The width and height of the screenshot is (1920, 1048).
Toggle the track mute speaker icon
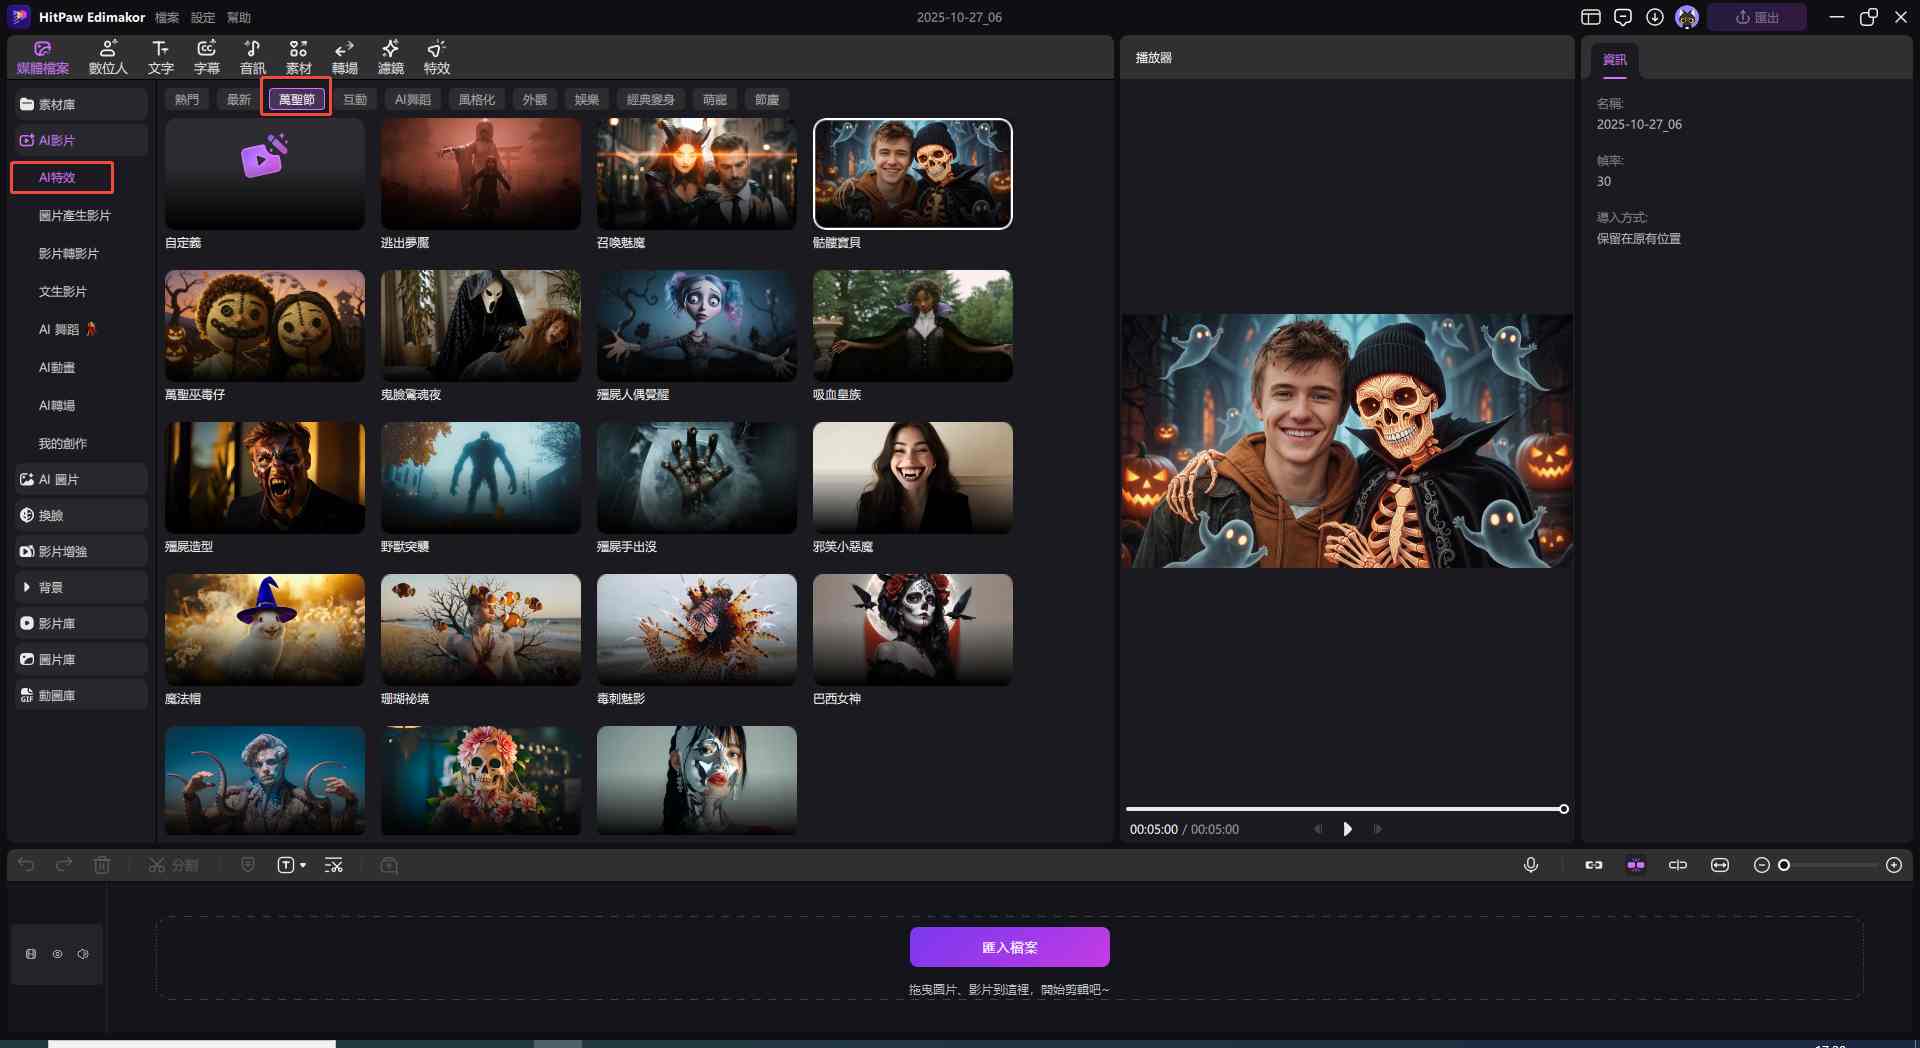pyautogui.click(x=83, y=954)
